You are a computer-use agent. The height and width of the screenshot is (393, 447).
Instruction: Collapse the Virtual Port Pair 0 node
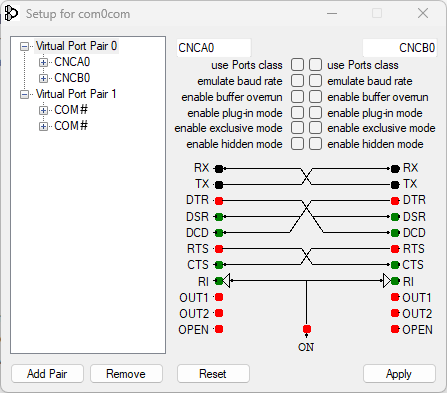click(24, 46)
